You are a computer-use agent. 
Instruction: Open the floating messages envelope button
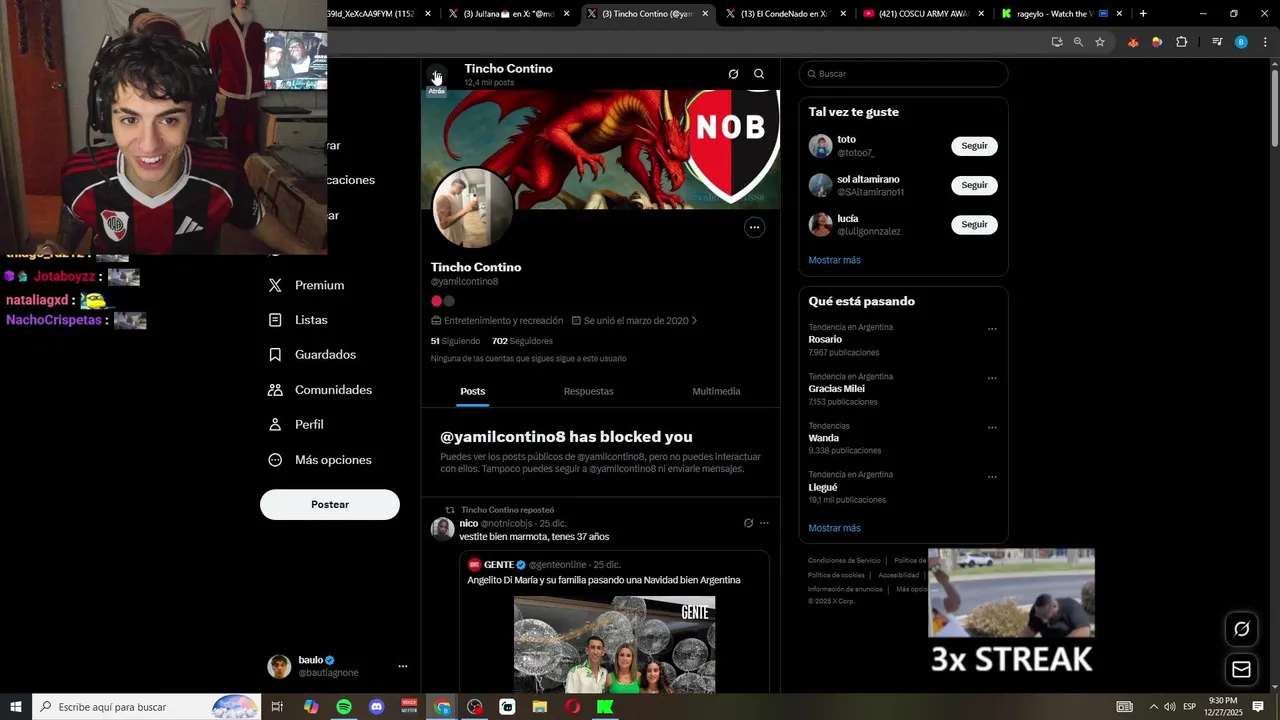click(x=1241, y=669)
